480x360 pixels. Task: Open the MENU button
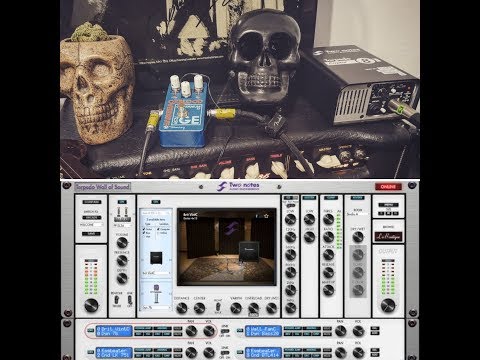388,205
